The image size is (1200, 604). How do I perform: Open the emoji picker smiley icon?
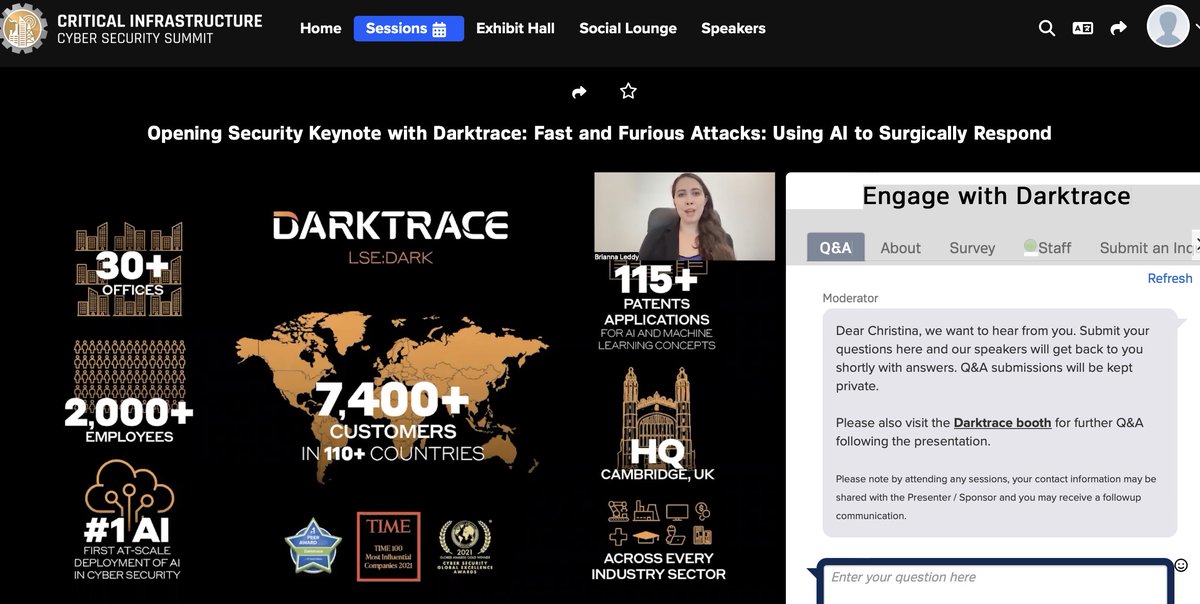tap(1181, 565)
